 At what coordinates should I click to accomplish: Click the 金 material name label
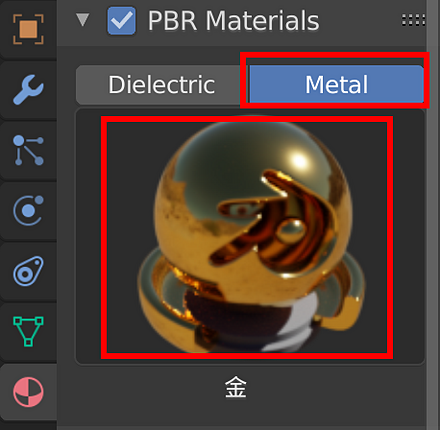pos(236,387)
